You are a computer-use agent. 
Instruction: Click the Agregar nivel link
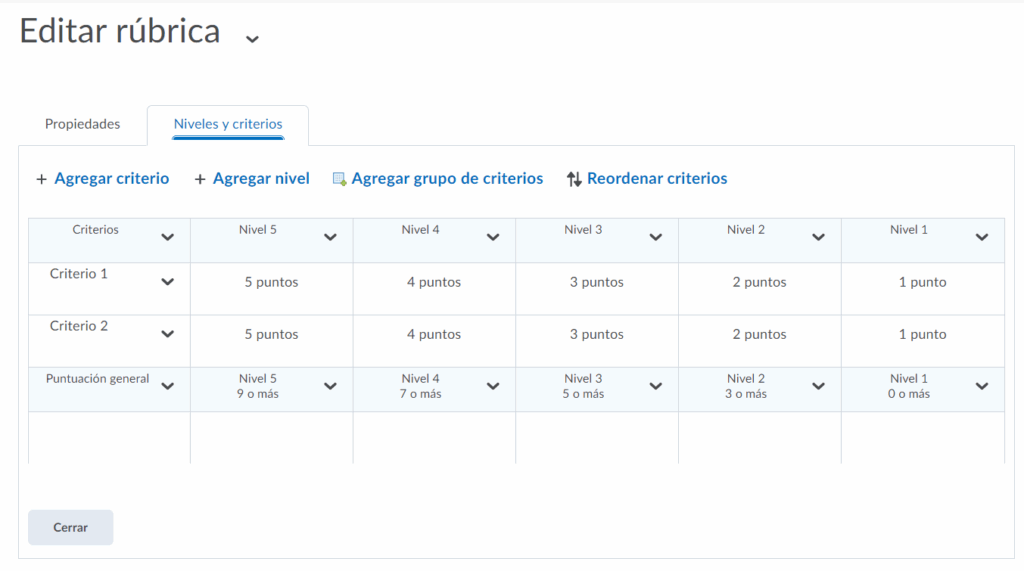261,179
